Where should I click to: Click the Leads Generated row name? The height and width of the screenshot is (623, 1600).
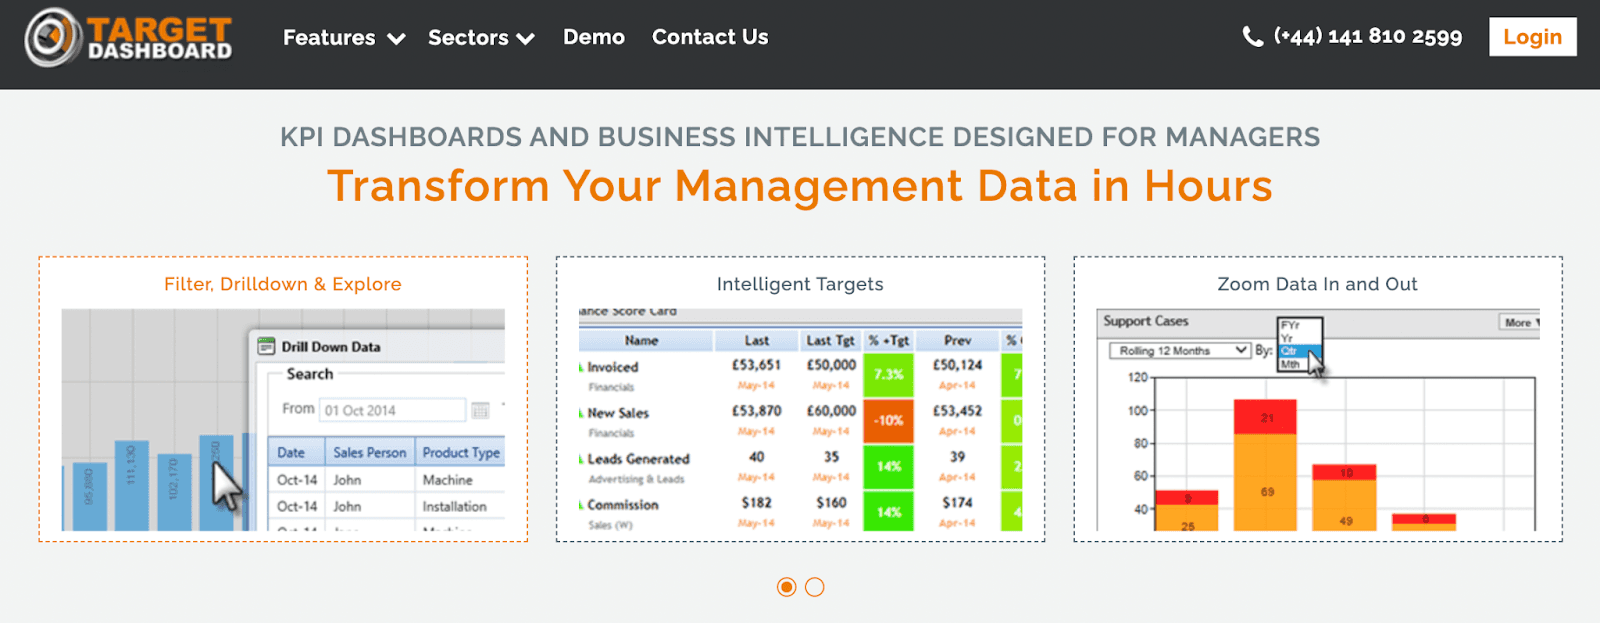pyautogui.click(x=638, y=459)
